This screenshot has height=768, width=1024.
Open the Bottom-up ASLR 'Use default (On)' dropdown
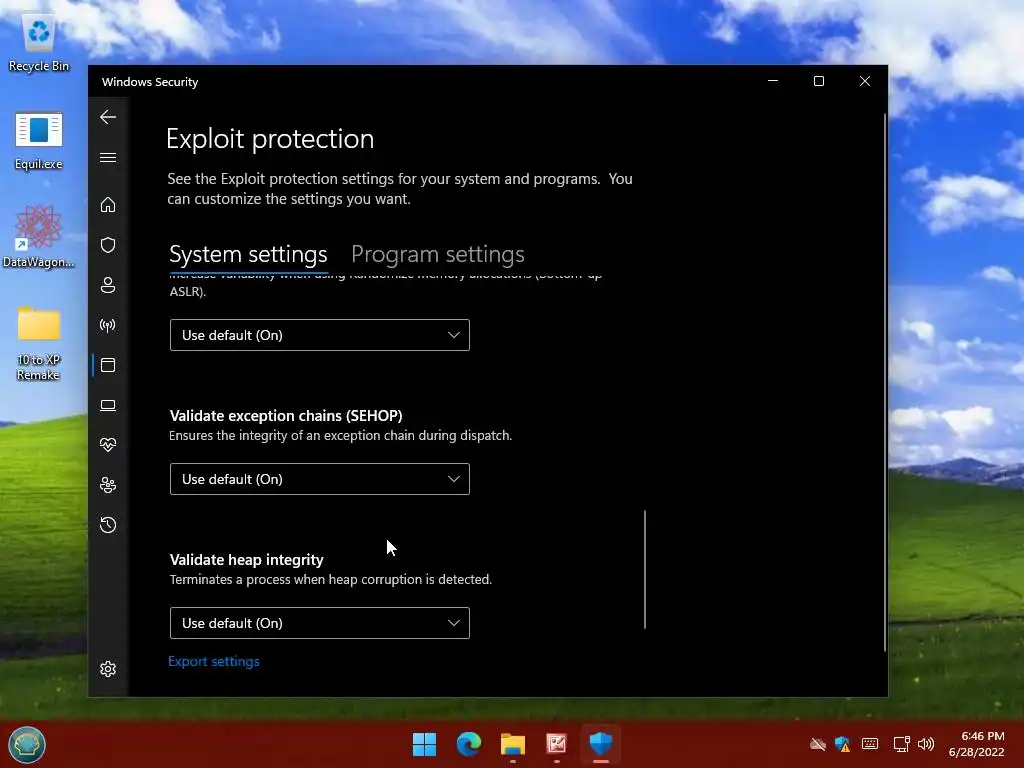click(319, 335)
